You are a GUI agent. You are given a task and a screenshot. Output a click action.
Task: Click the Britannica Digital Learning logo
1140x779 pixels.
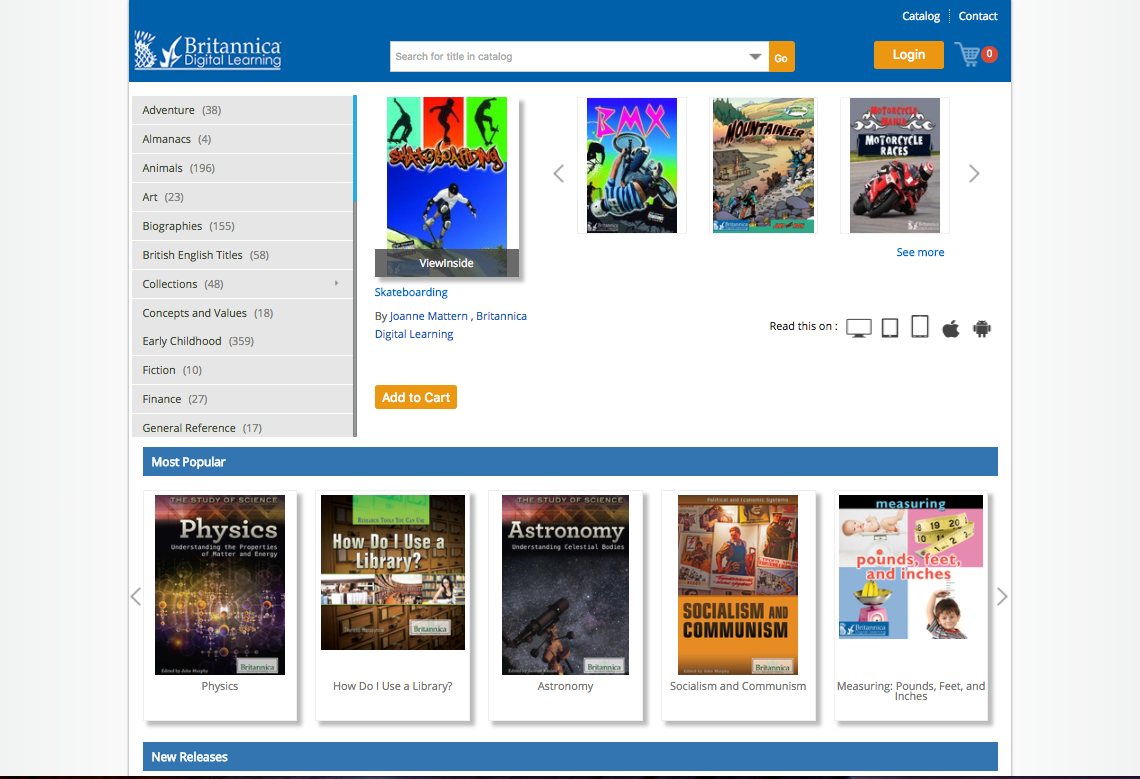(208, 50)
